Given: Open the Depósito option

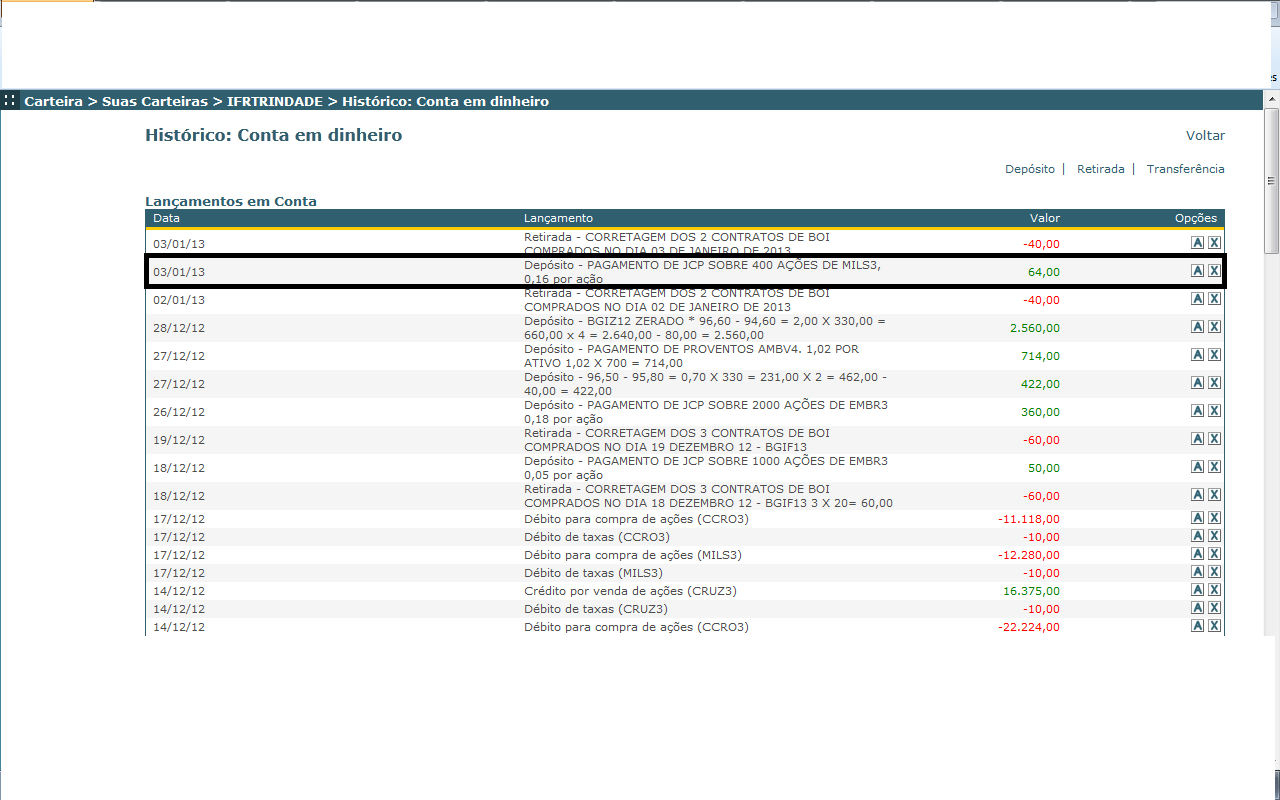Looking at the screenshot, I should click(x=1030, y=169).
